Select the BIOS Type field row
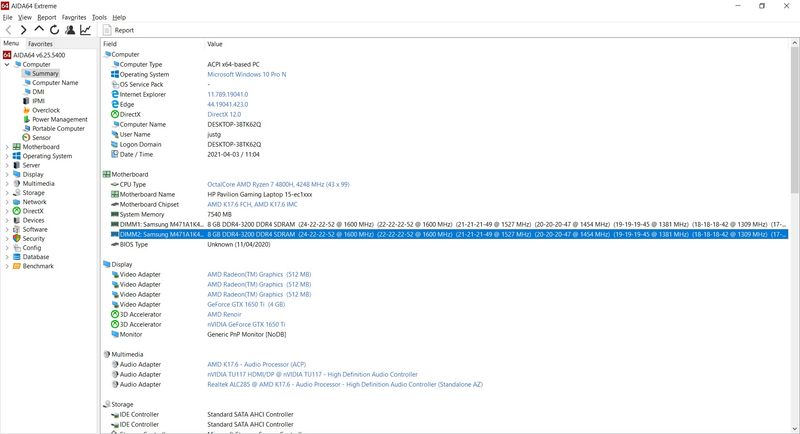 [x=134, y=245]
